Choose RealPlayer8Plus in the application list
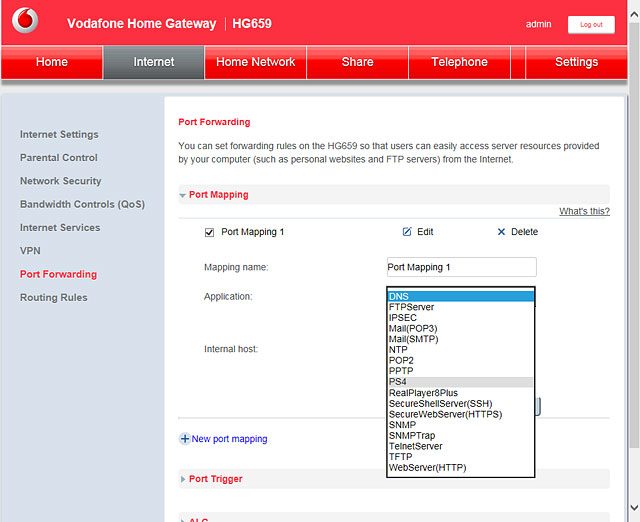Viewport: 640px width, 522px height. [460, 393]
